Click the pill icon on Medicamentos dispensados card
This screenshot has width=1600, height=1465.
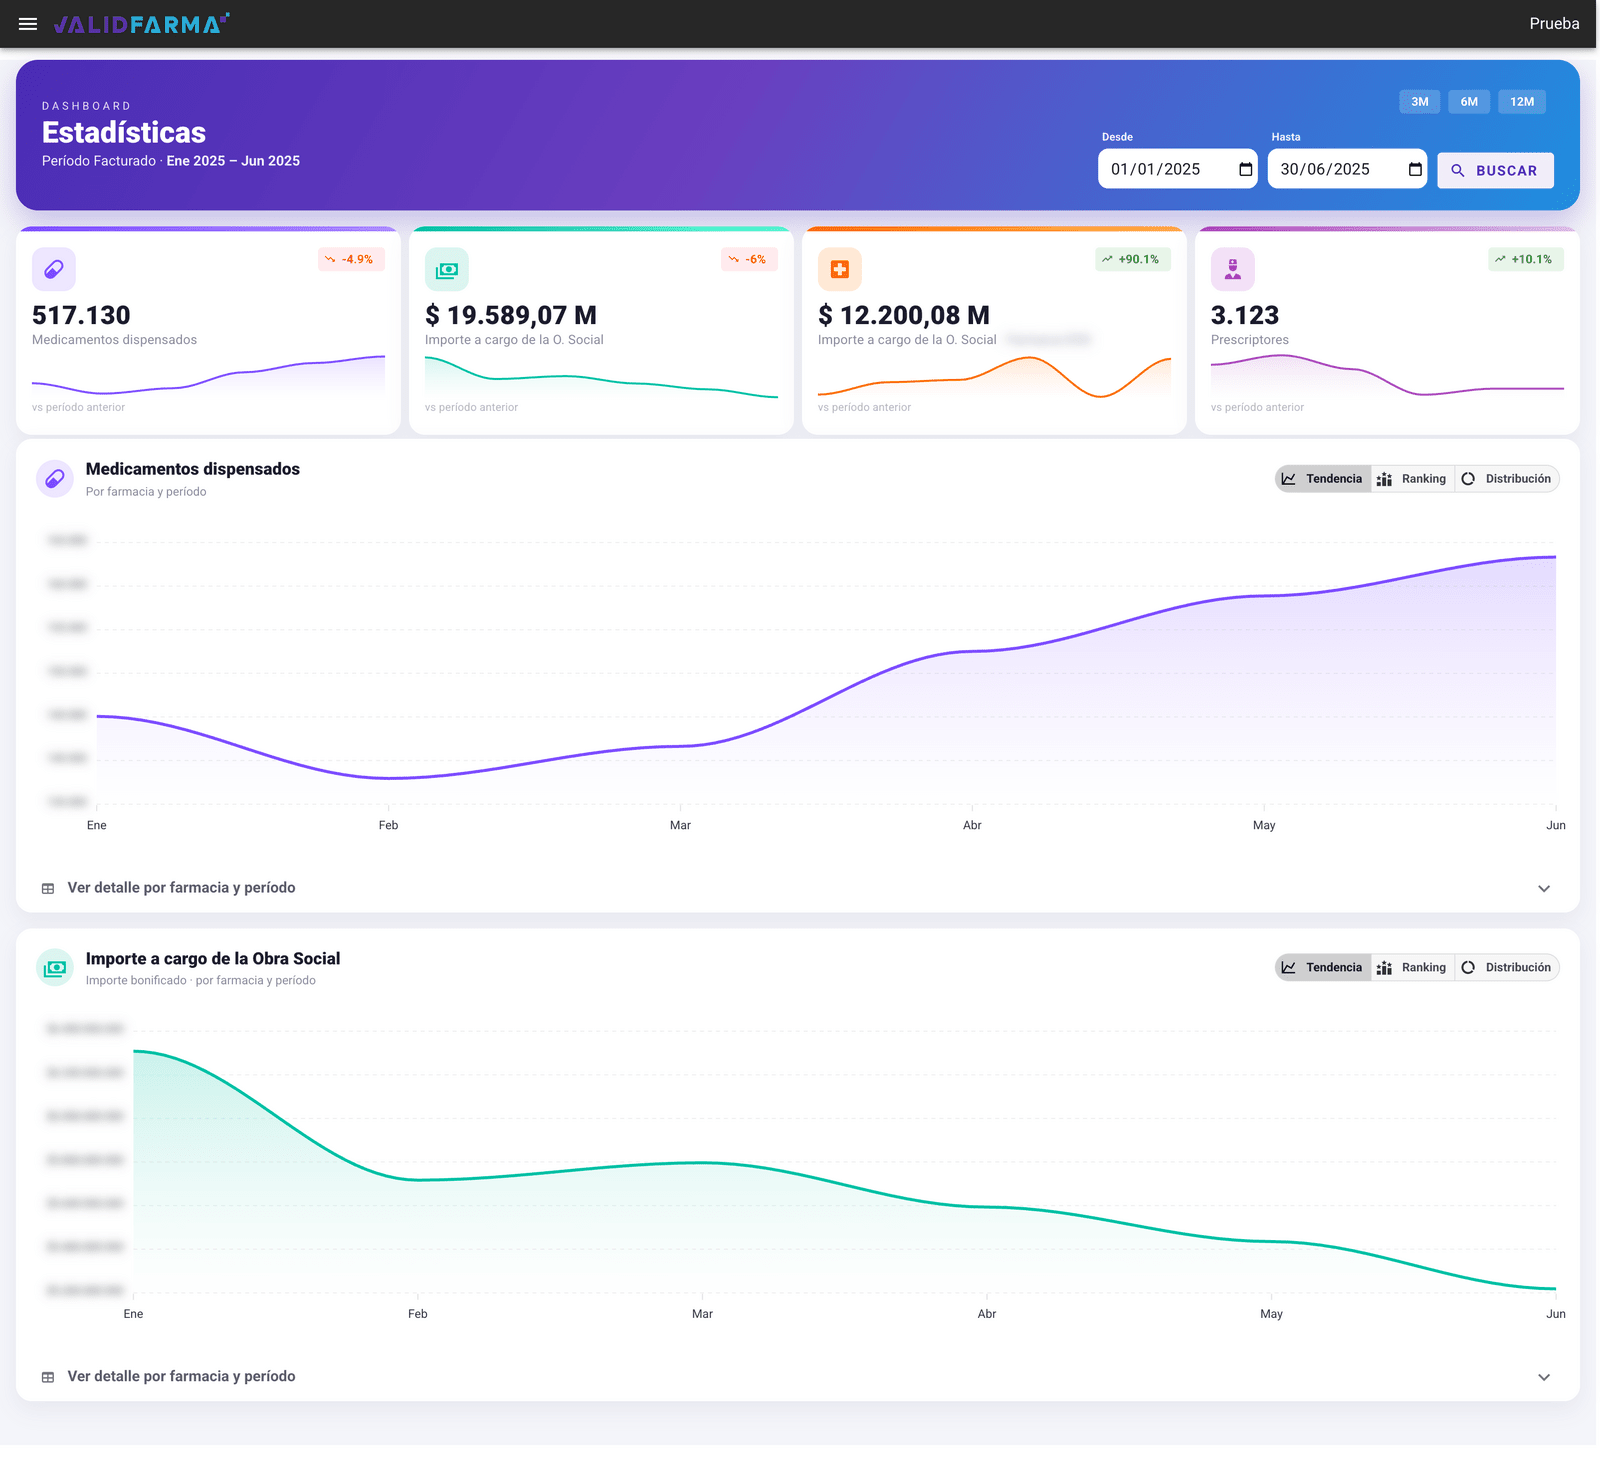(x=54, y=269)
